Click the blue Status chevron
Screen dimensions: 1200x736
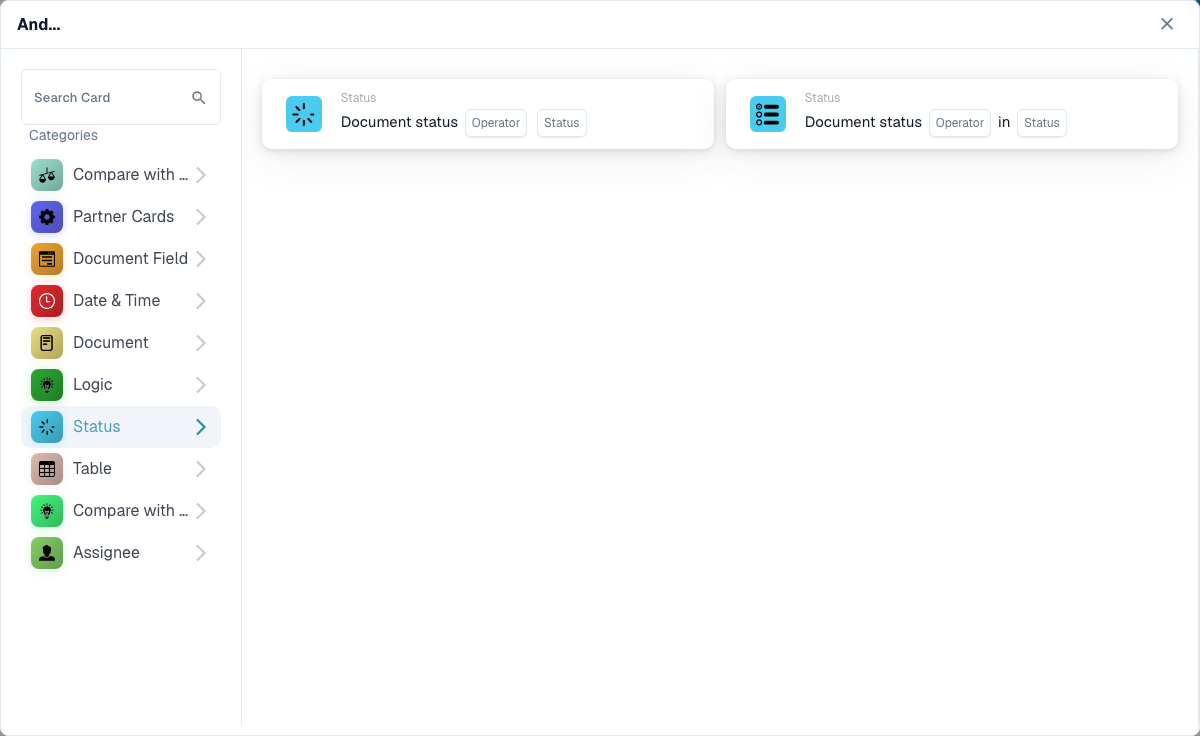[201, 427]
